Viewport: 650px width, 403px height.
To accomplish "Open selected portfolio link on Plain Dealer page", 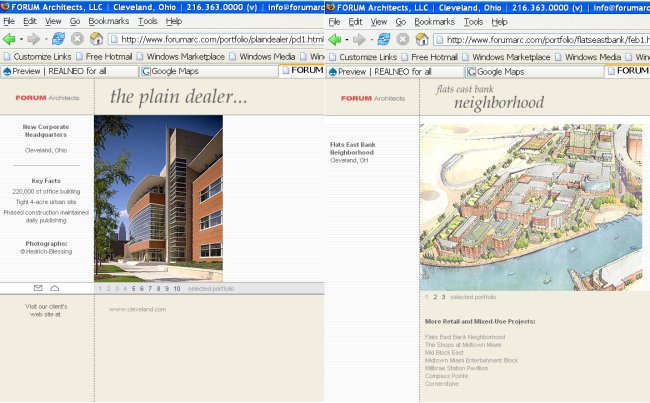I will pyautogui.click(x=211, y=289).
